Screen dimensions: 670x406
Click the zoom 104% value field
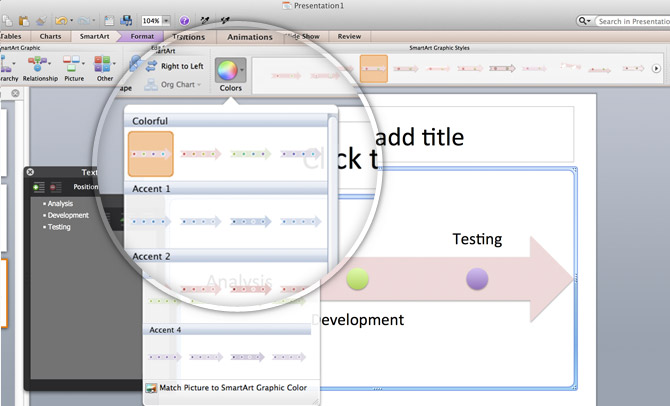151,21
